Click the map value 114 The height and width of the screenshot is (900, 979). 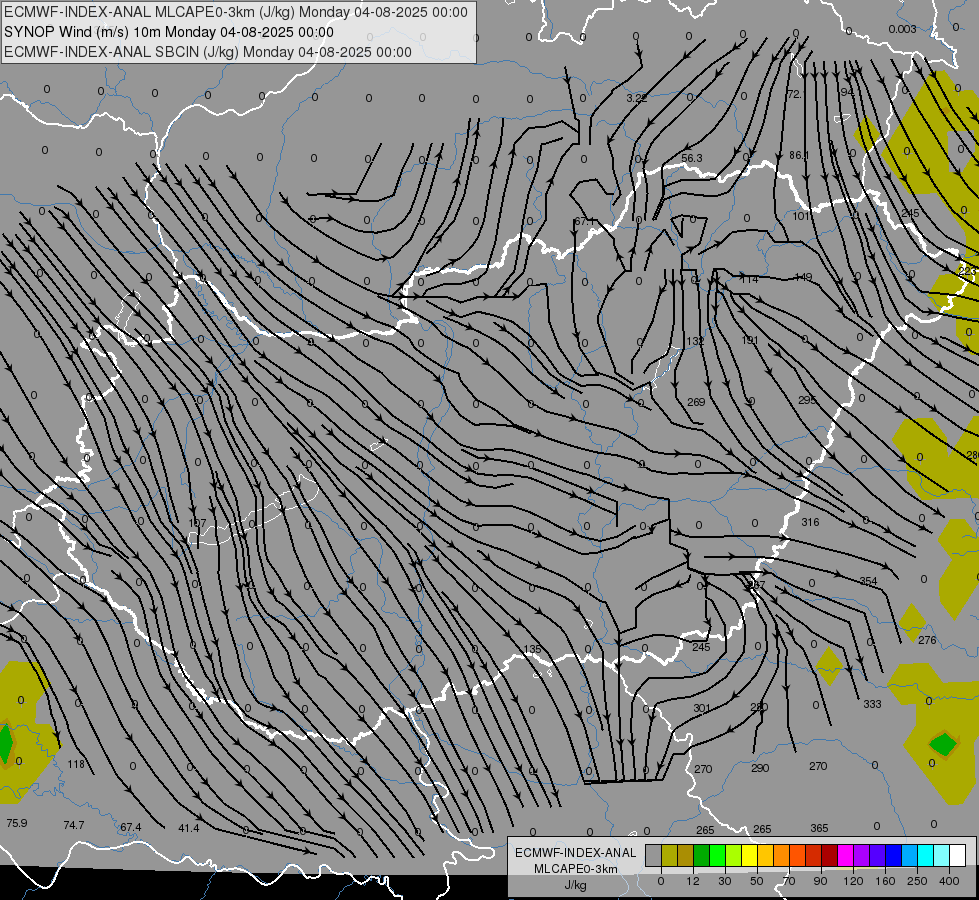[749, 279]
